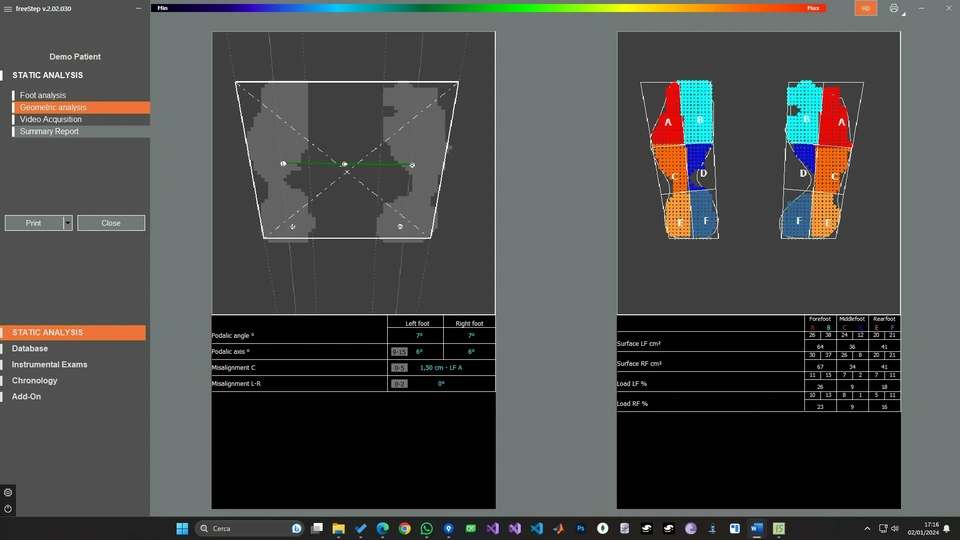Open WhatsApp from the taskbar
This screenshot has width=960, height=540.
(x=427, y=528)
